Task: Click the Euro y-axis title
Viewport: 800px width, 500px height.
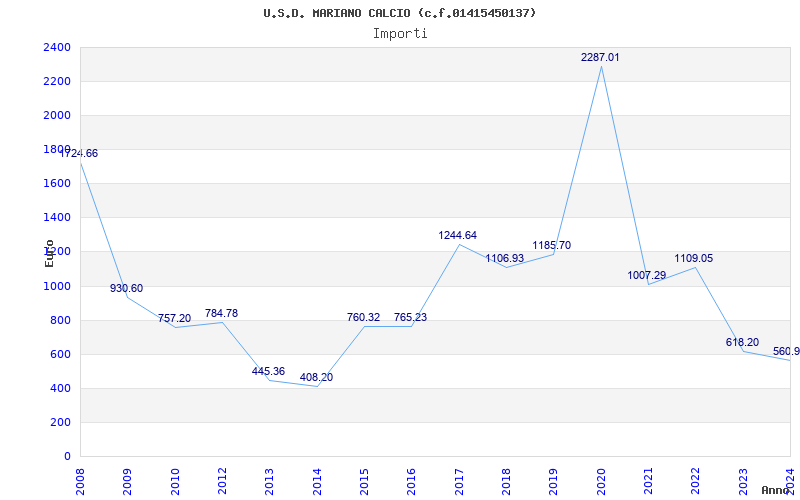Action: (x=49, y=253)
